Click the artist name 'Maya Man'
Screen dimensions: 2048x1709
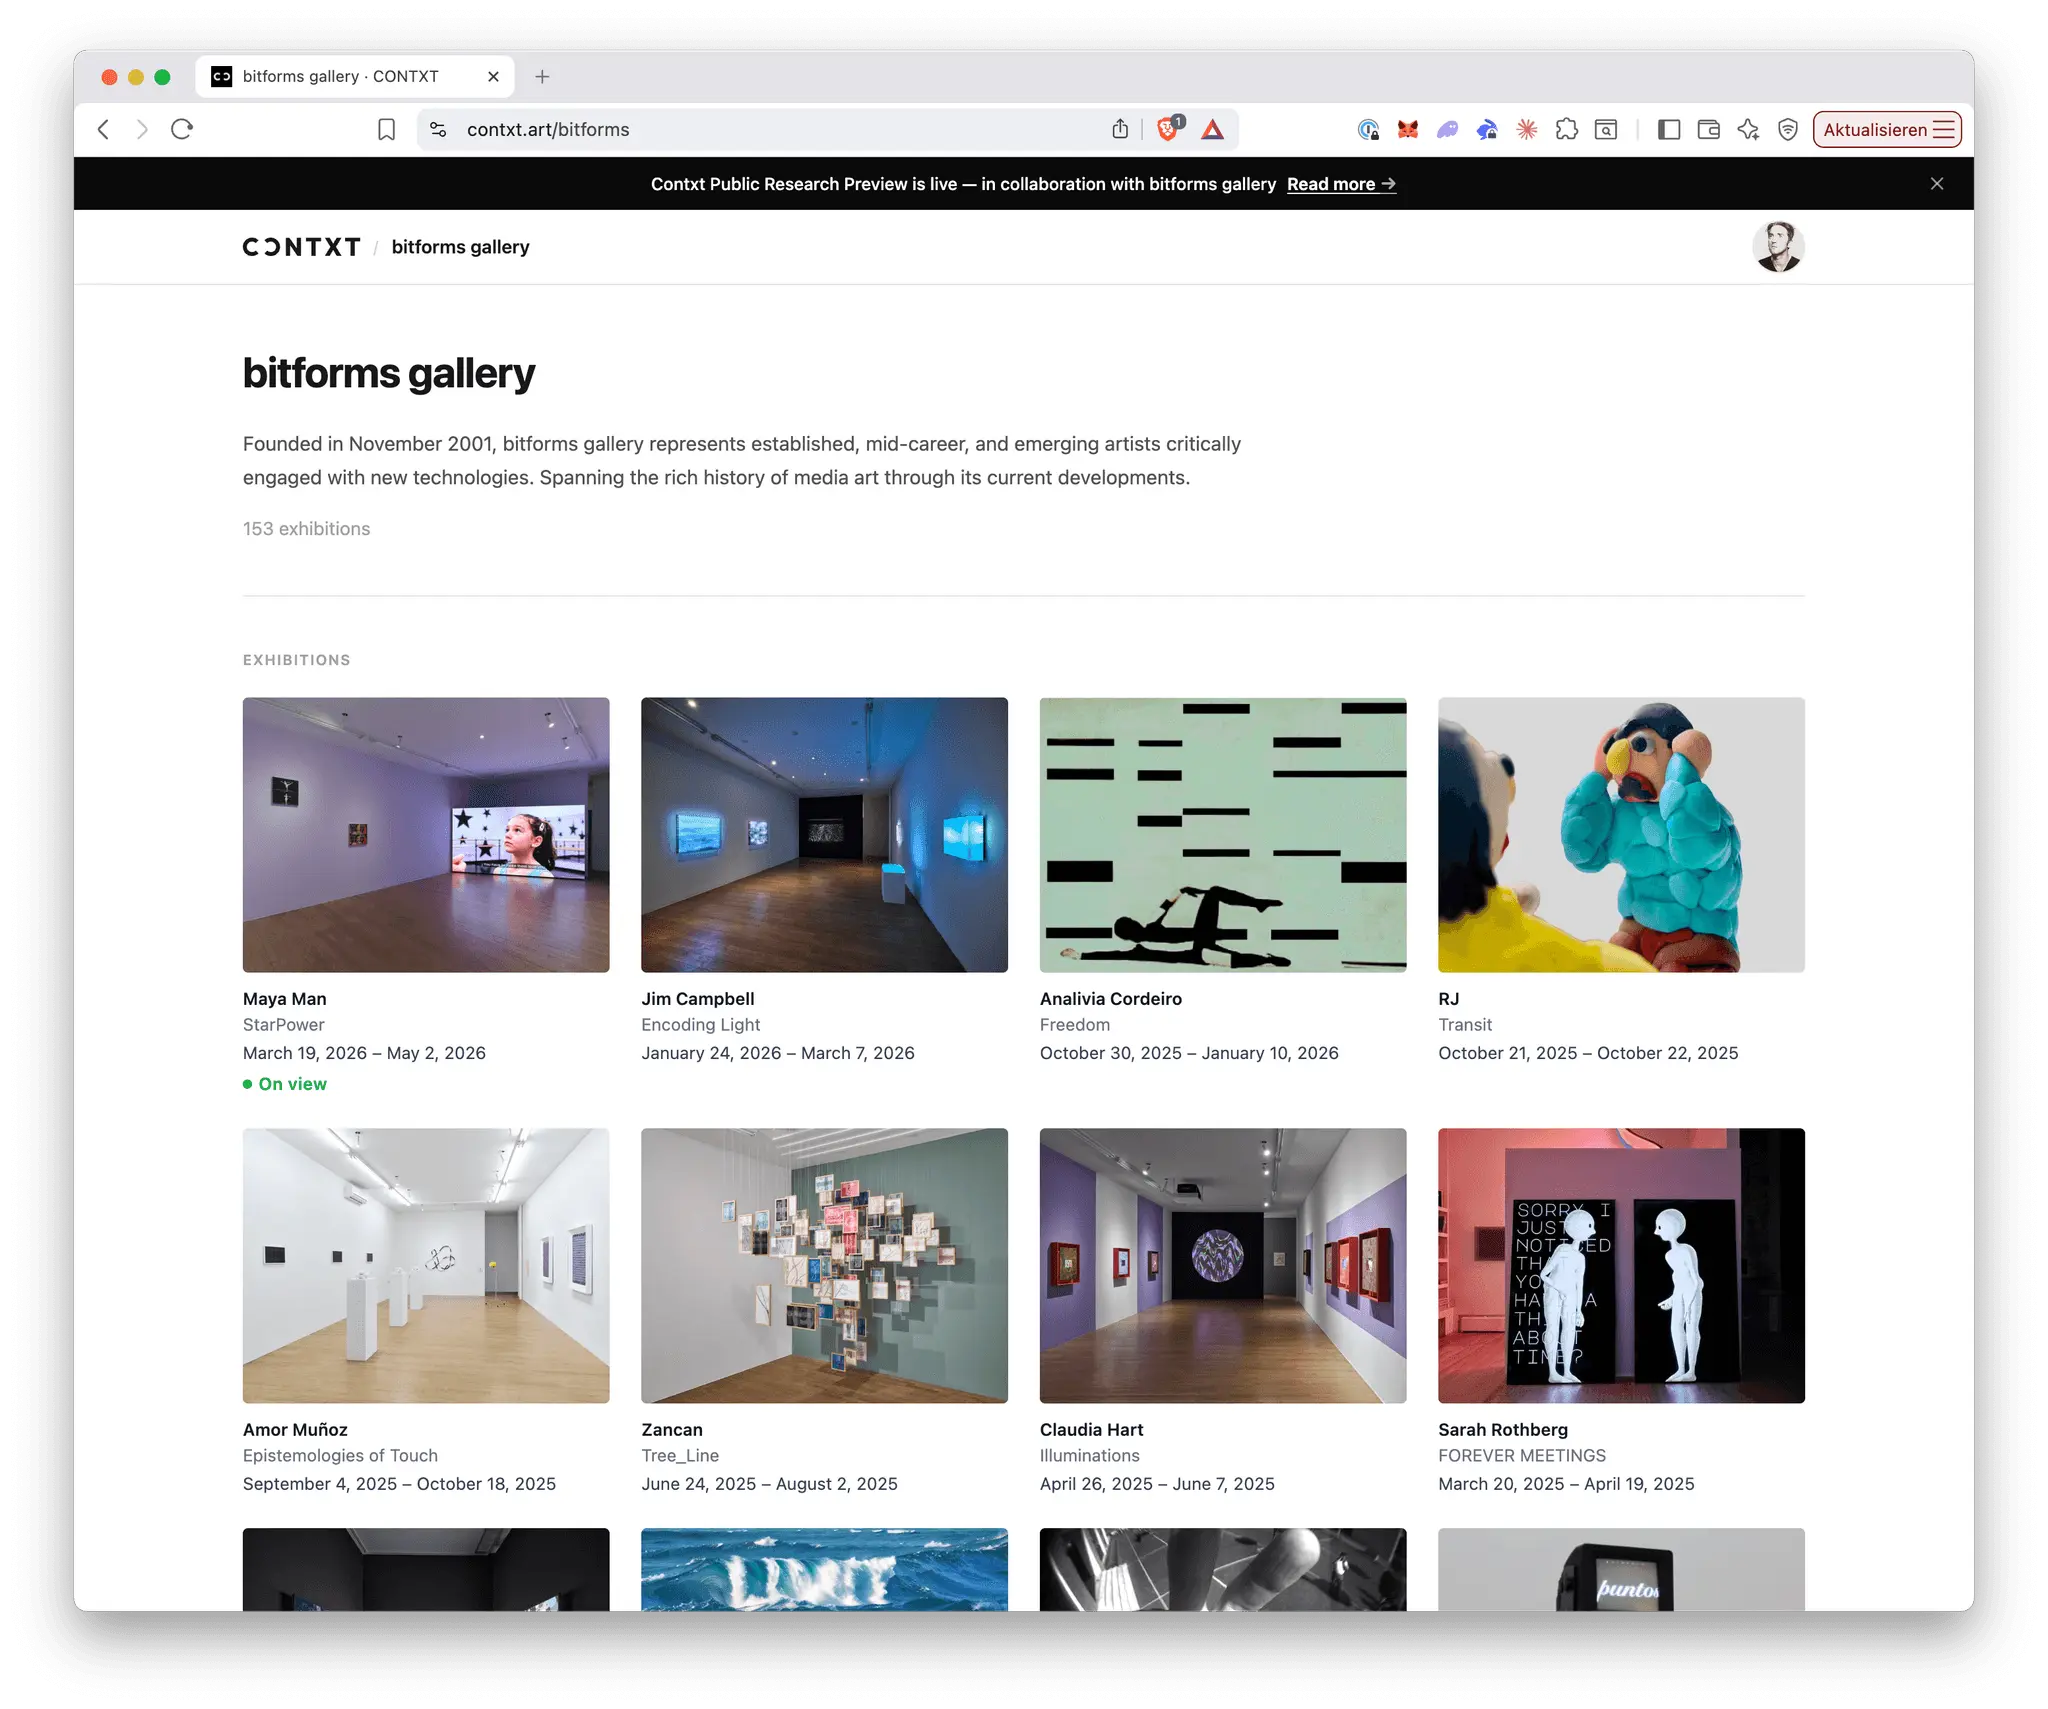tap(285, 999)
